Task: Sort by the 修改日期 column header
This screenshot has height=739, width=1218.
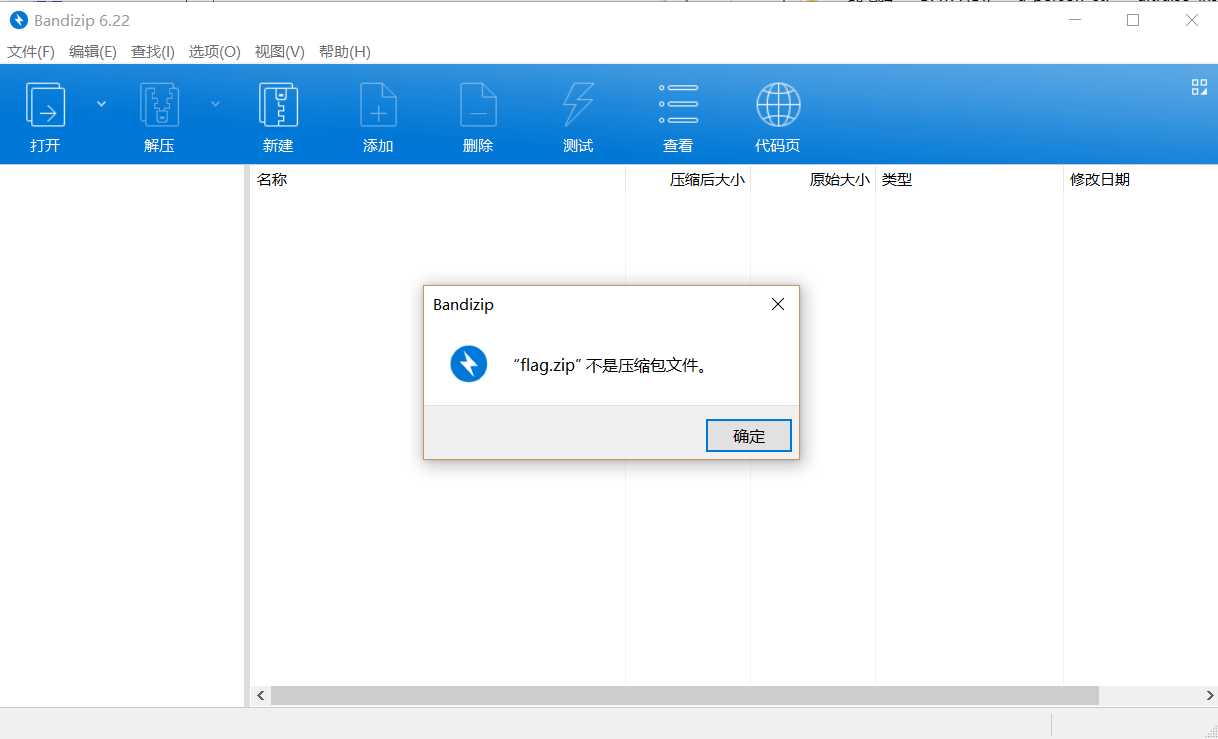Action: (x=1140, y=180)
